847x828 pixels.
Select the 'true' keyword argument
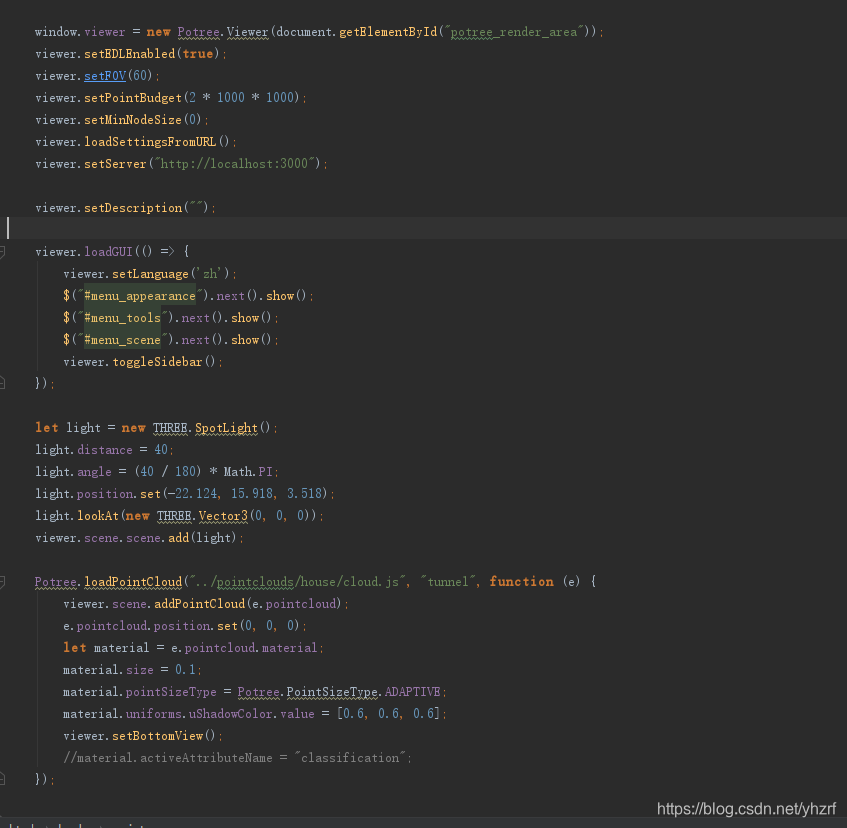(x=198, y=53)
